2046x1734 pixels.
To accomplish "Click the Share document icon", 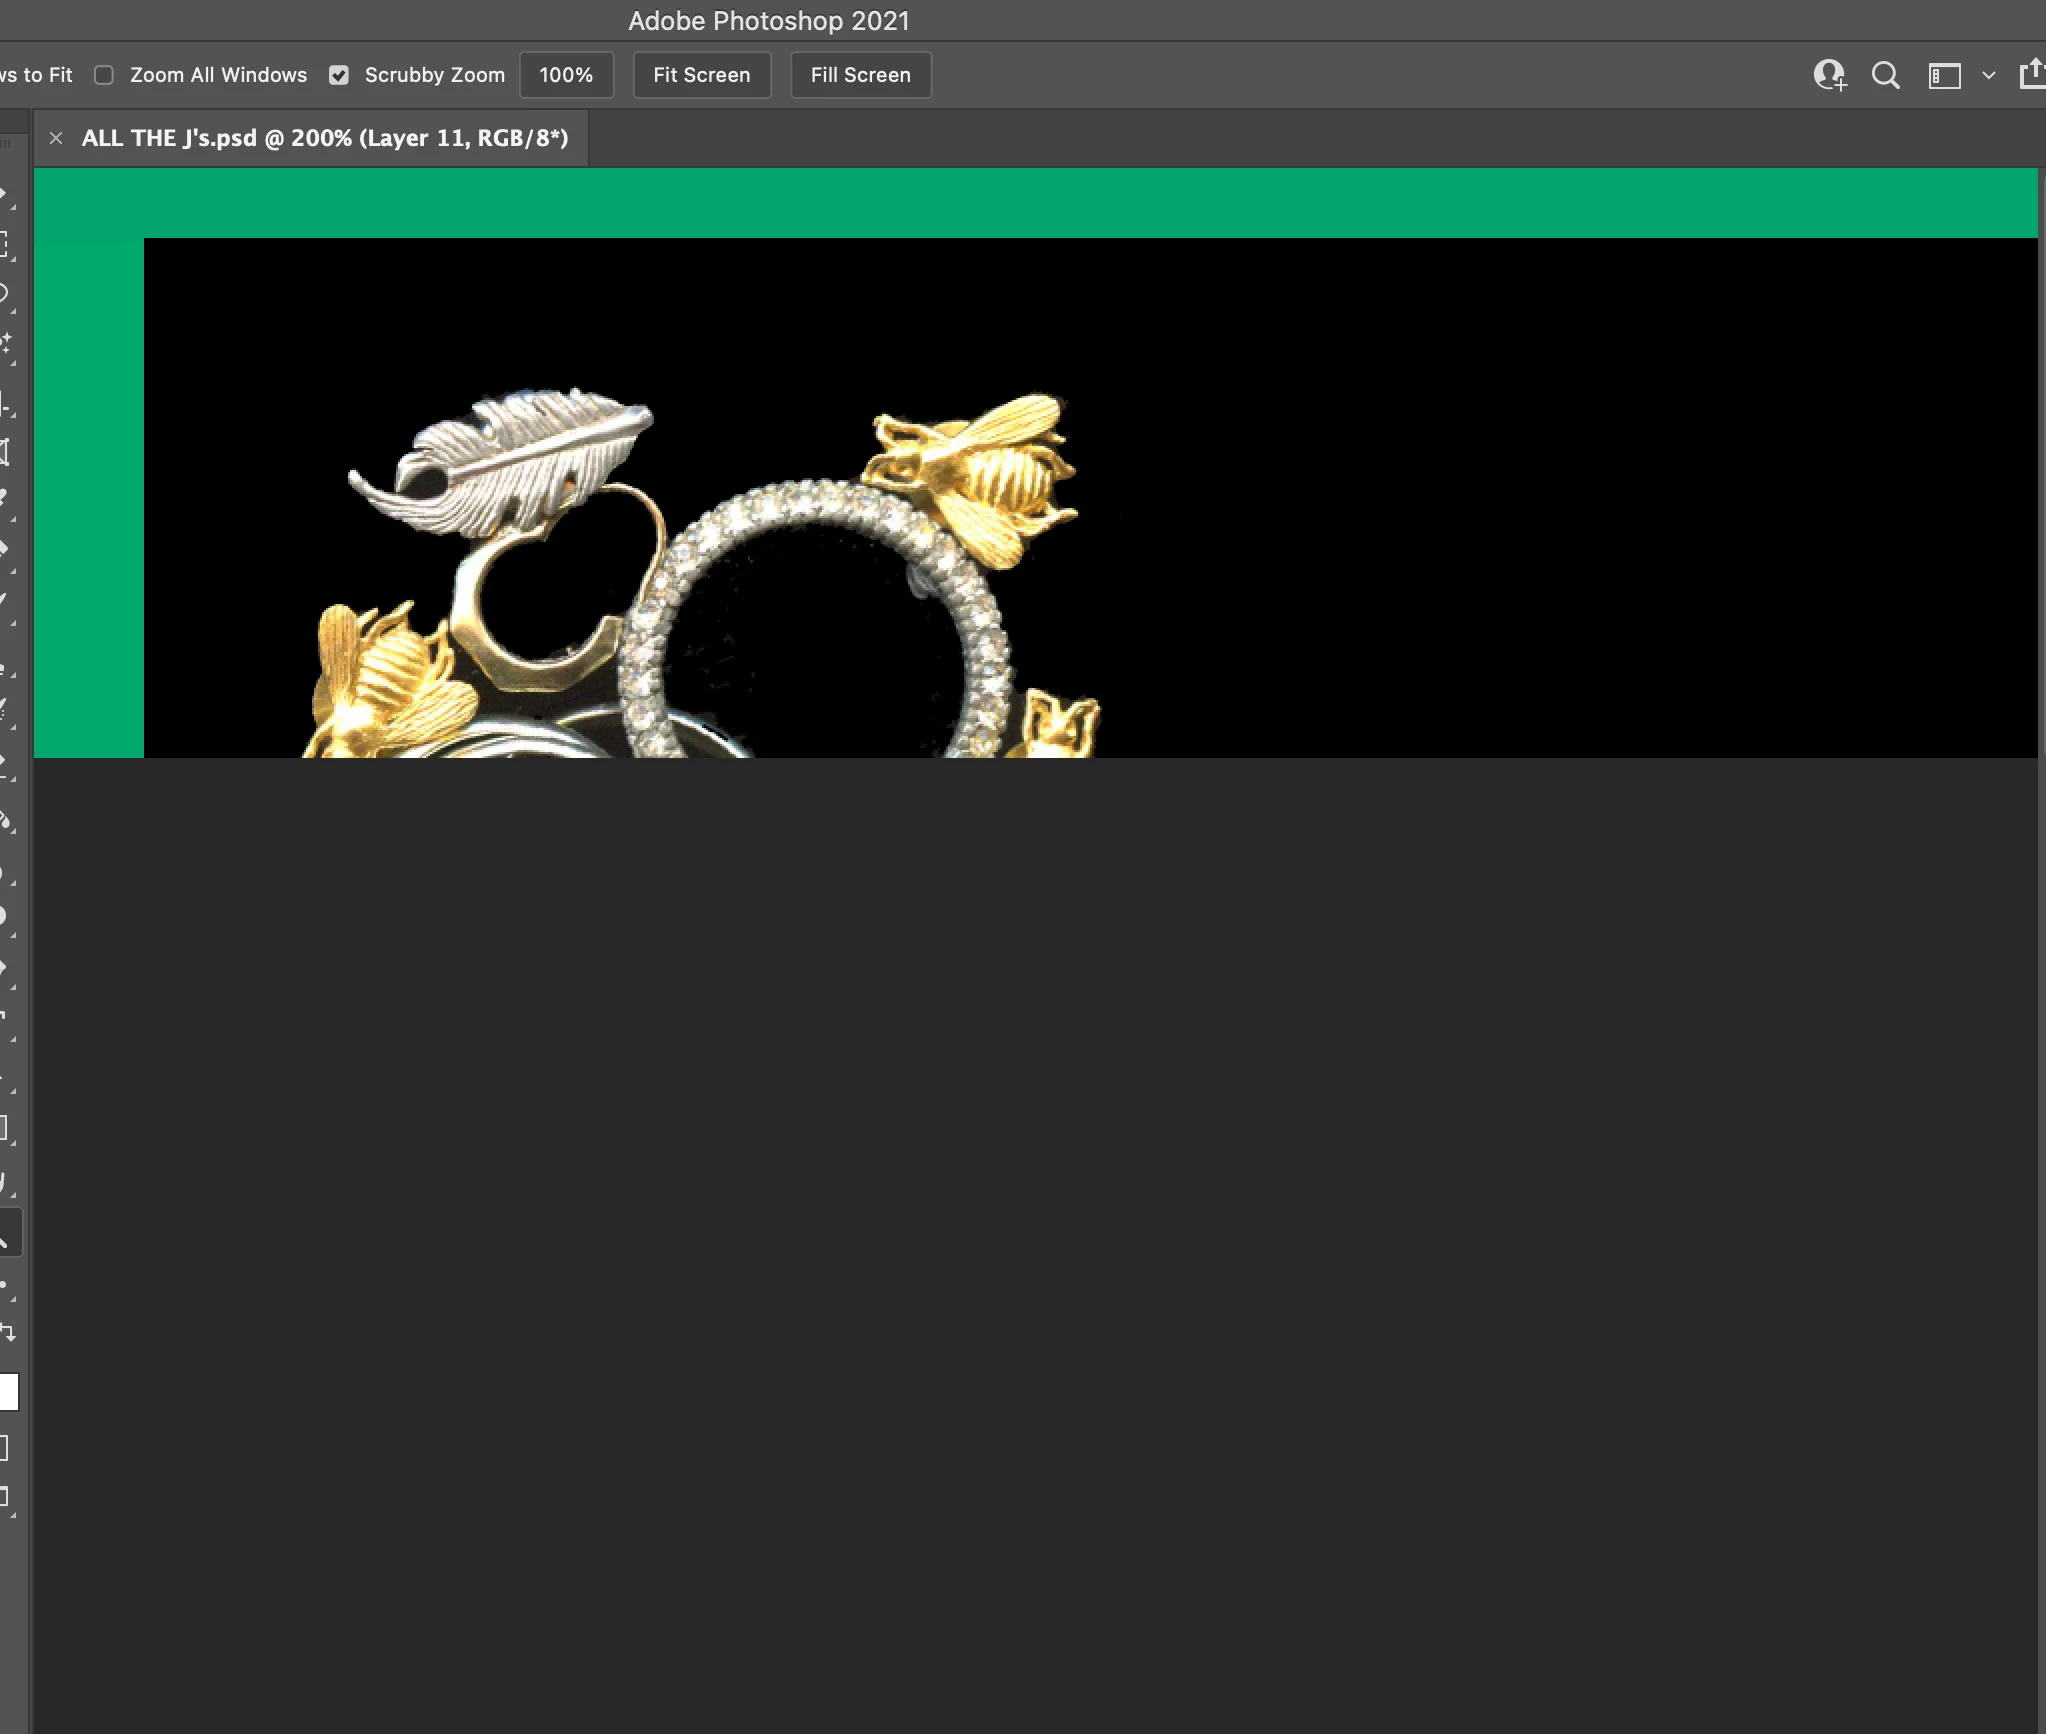I will tap(2033, 74).
